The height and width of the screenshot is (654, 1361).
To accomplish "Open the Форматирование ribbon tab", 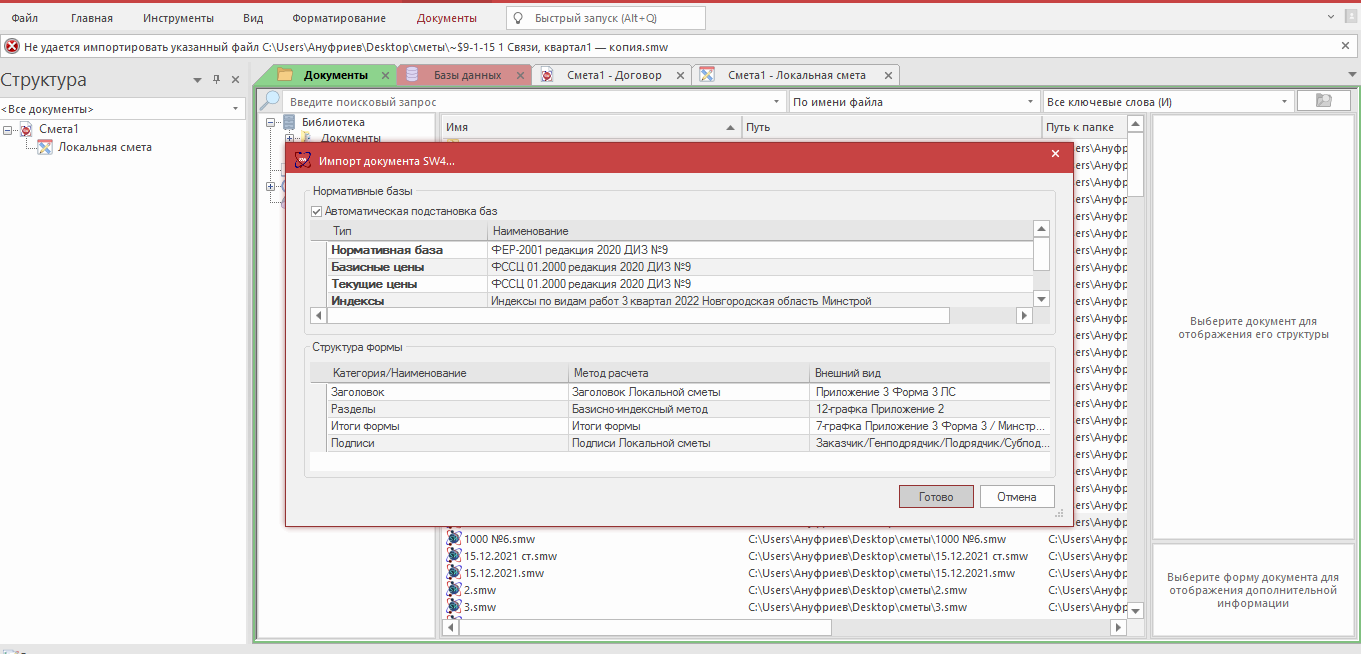I will (339, 18).
